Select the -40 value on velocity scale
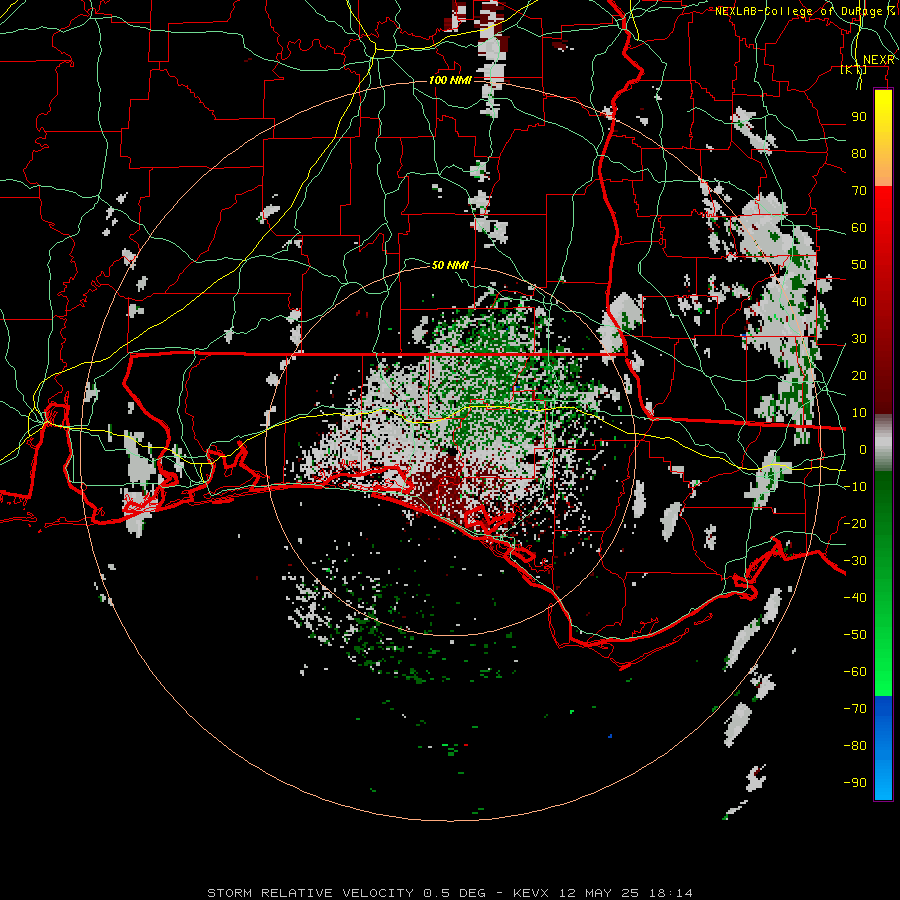This screenshot has height=900, width=900. pos(855,598)
